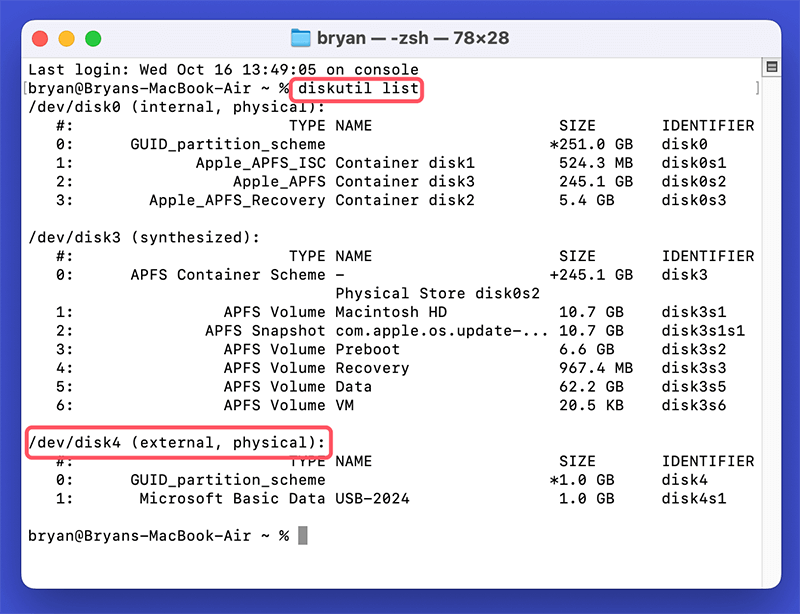Click the "*251.0 GB" size value

pyautogui.click(x=591, y=144)
